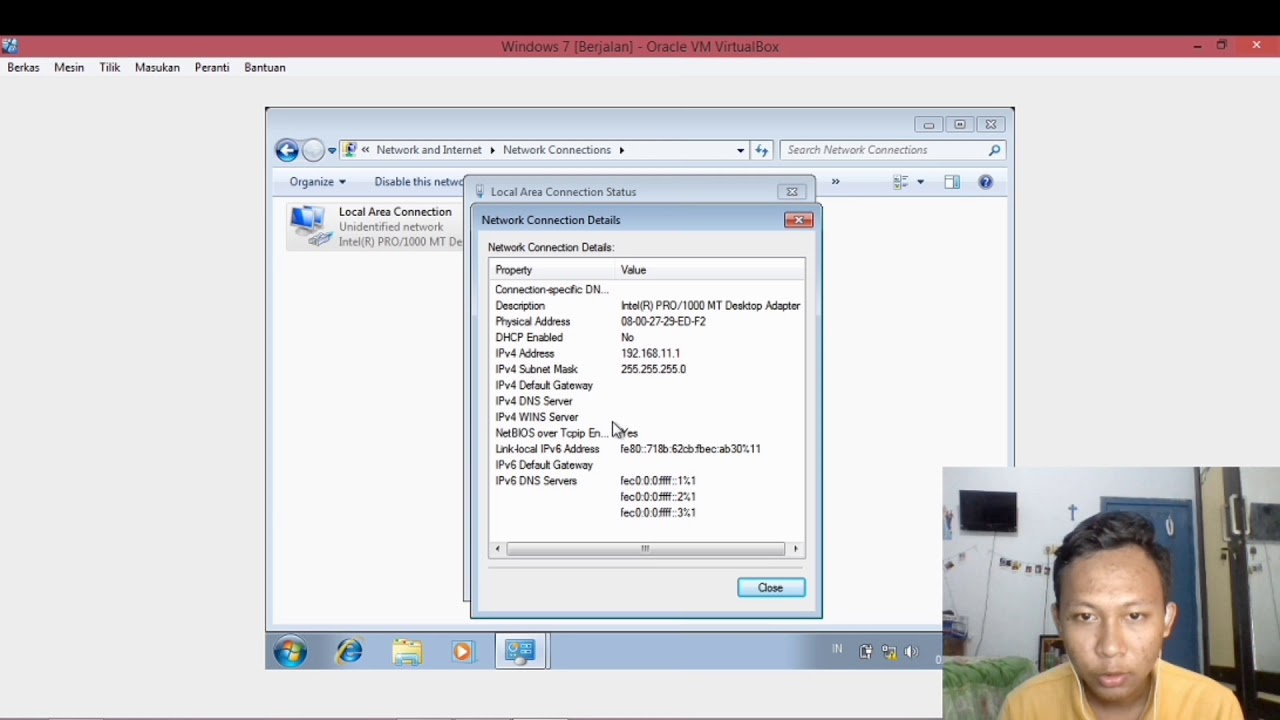Screen dimensions: 1280x720
Task: Click the VirtualBox icon in the title bar
Action: coord(9,46)
